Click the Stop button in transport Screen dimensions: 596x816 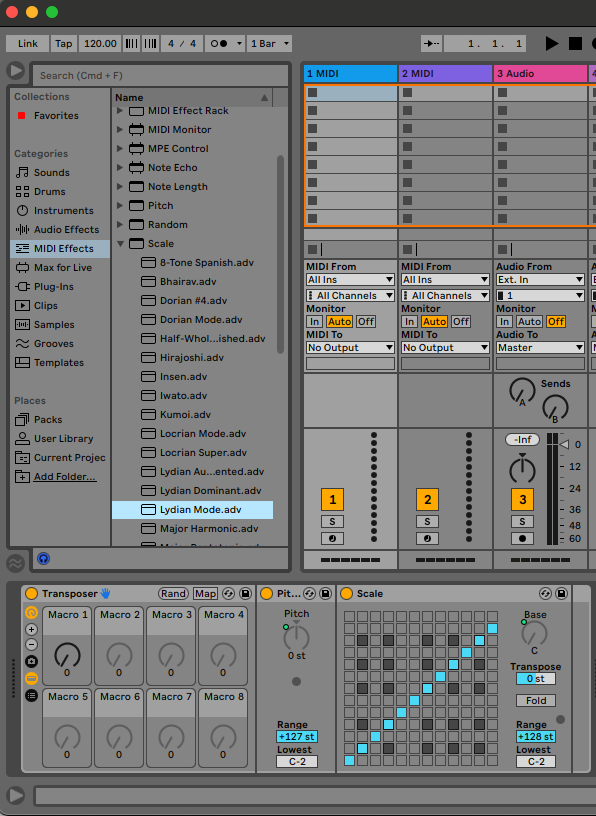575,44
